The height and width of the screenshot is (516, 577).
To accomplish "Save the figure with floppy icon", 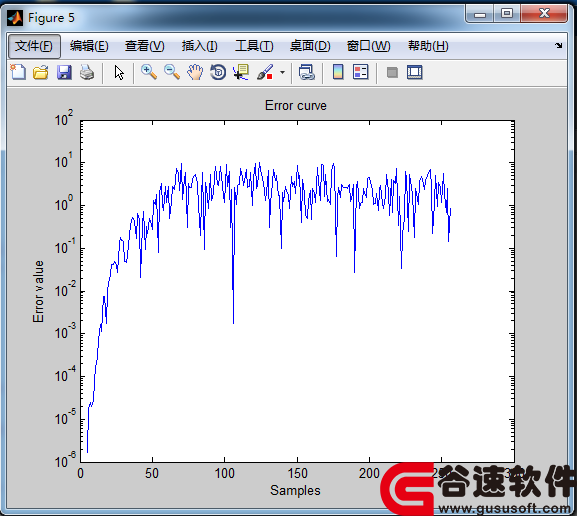I will click(64, 72).
